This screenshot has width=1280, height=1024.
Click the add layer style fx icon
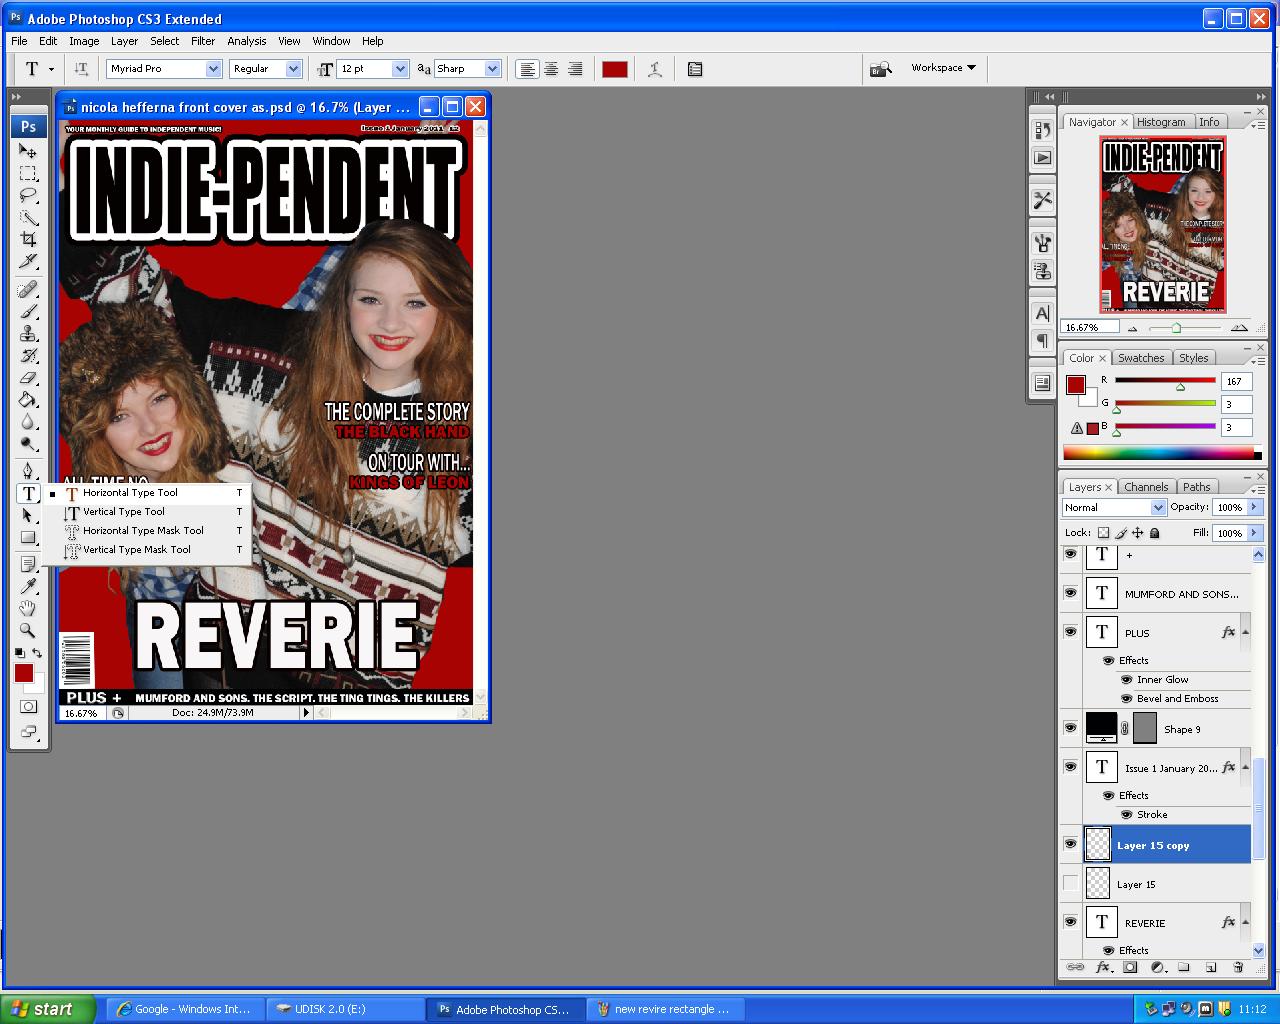pyautogui.click(x=1103, y=967)
